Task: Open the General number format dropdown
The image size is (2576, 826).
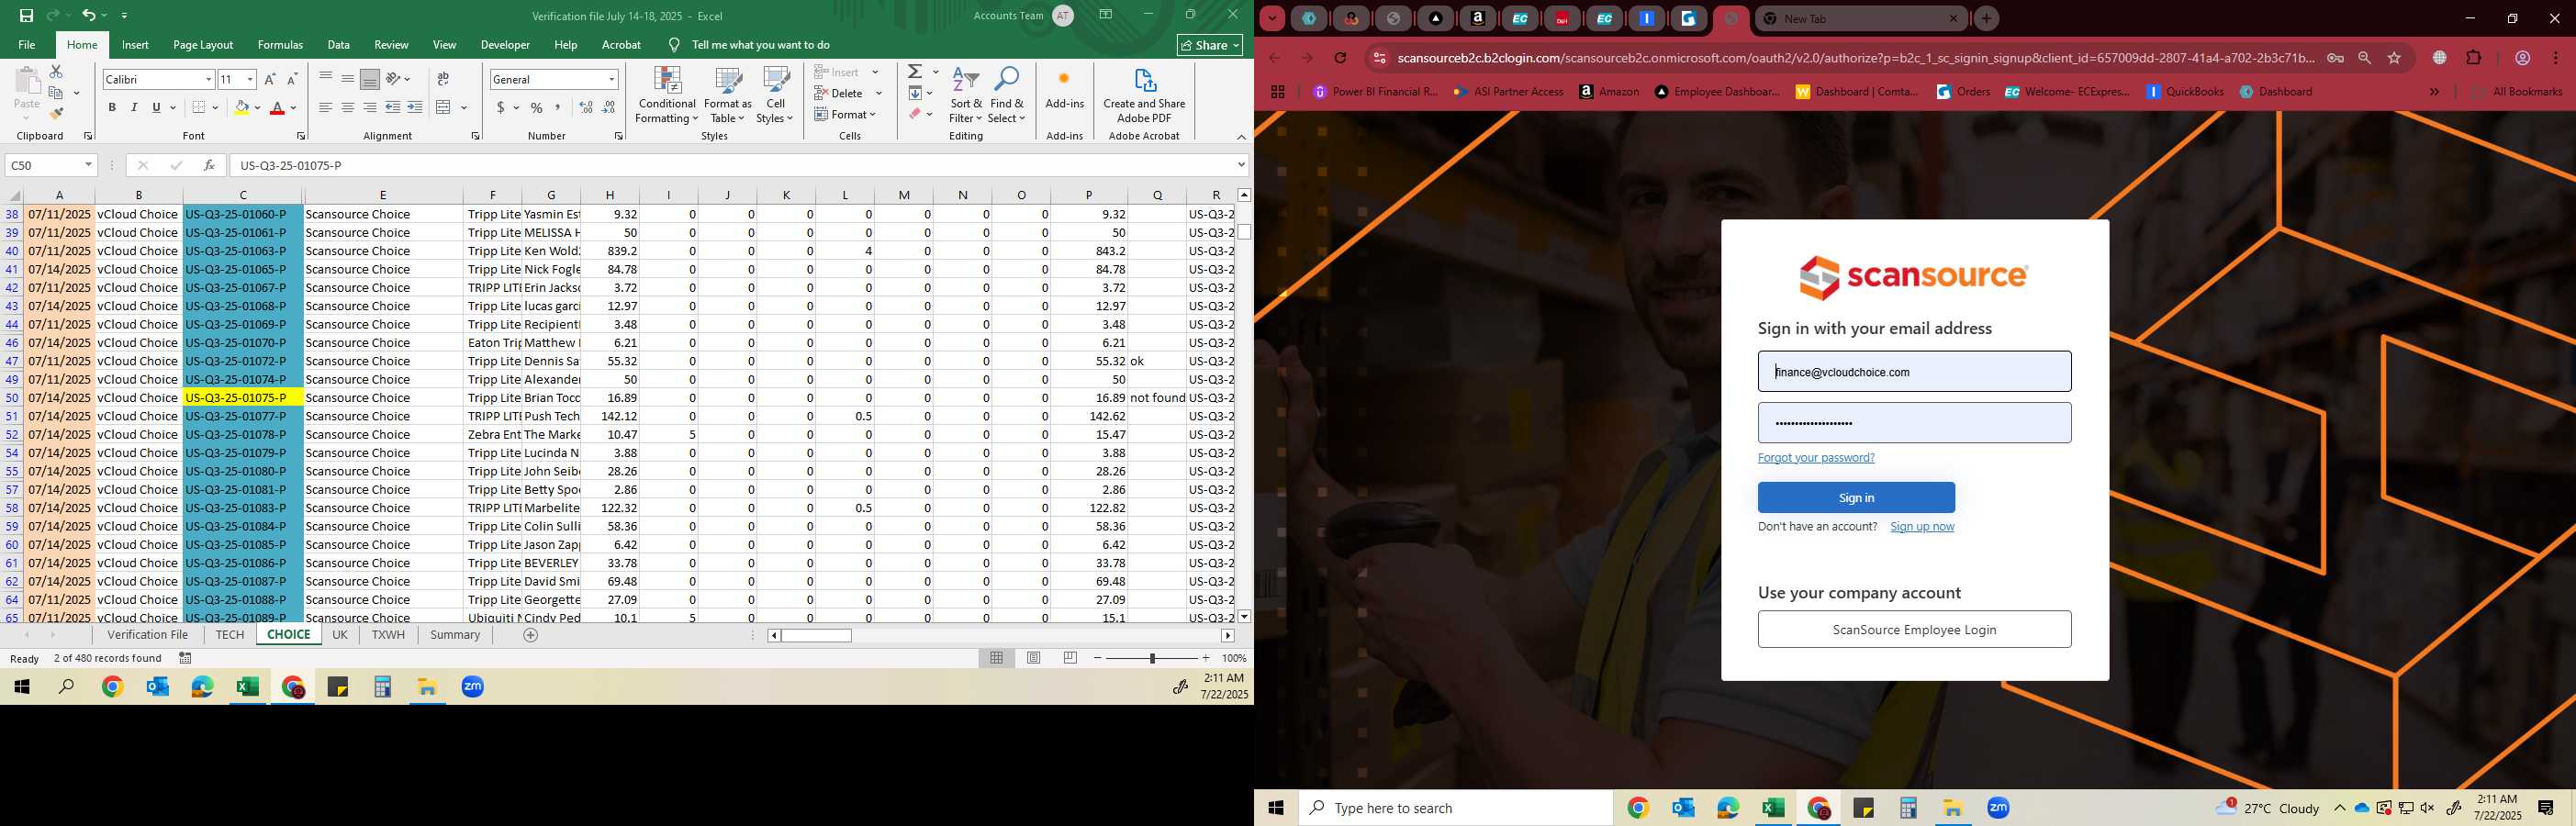Action: 611,79
